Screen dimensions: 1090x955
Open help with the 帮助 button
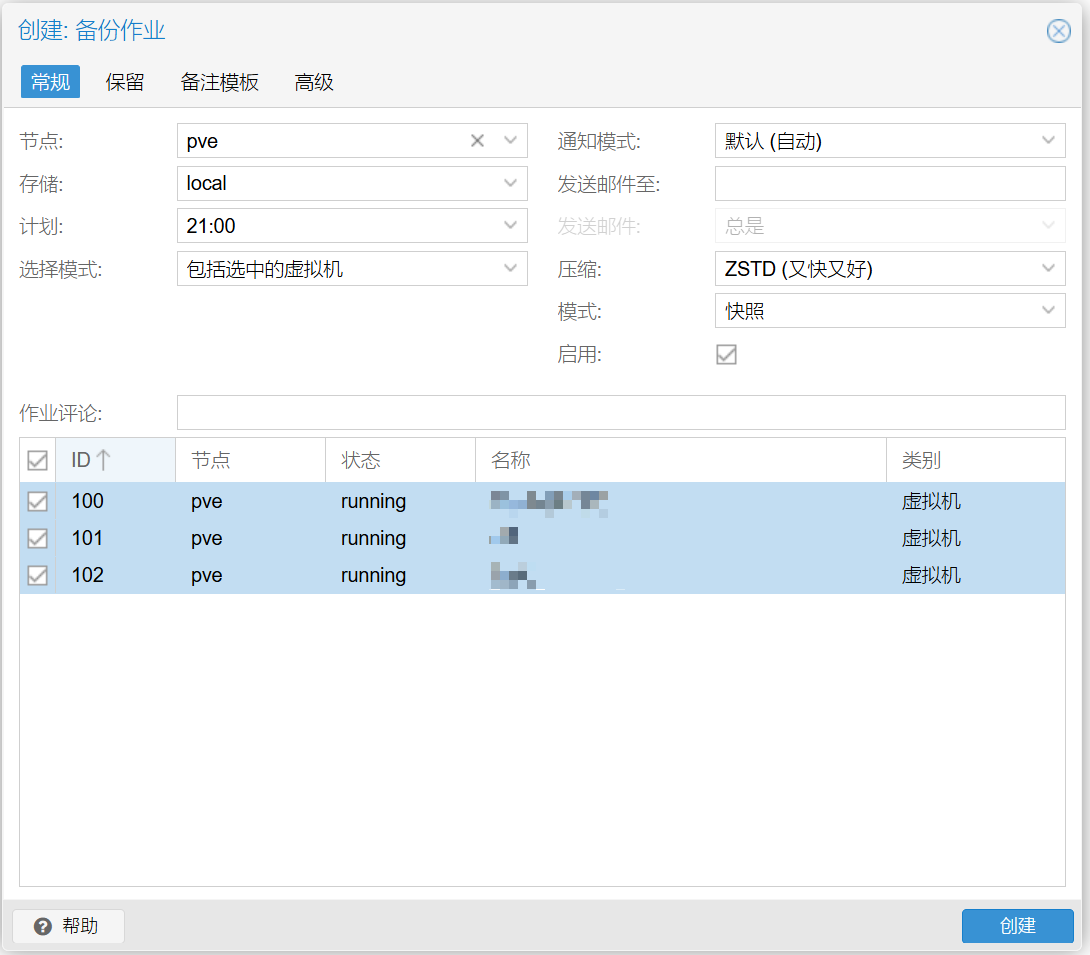(x=68, y=926)
